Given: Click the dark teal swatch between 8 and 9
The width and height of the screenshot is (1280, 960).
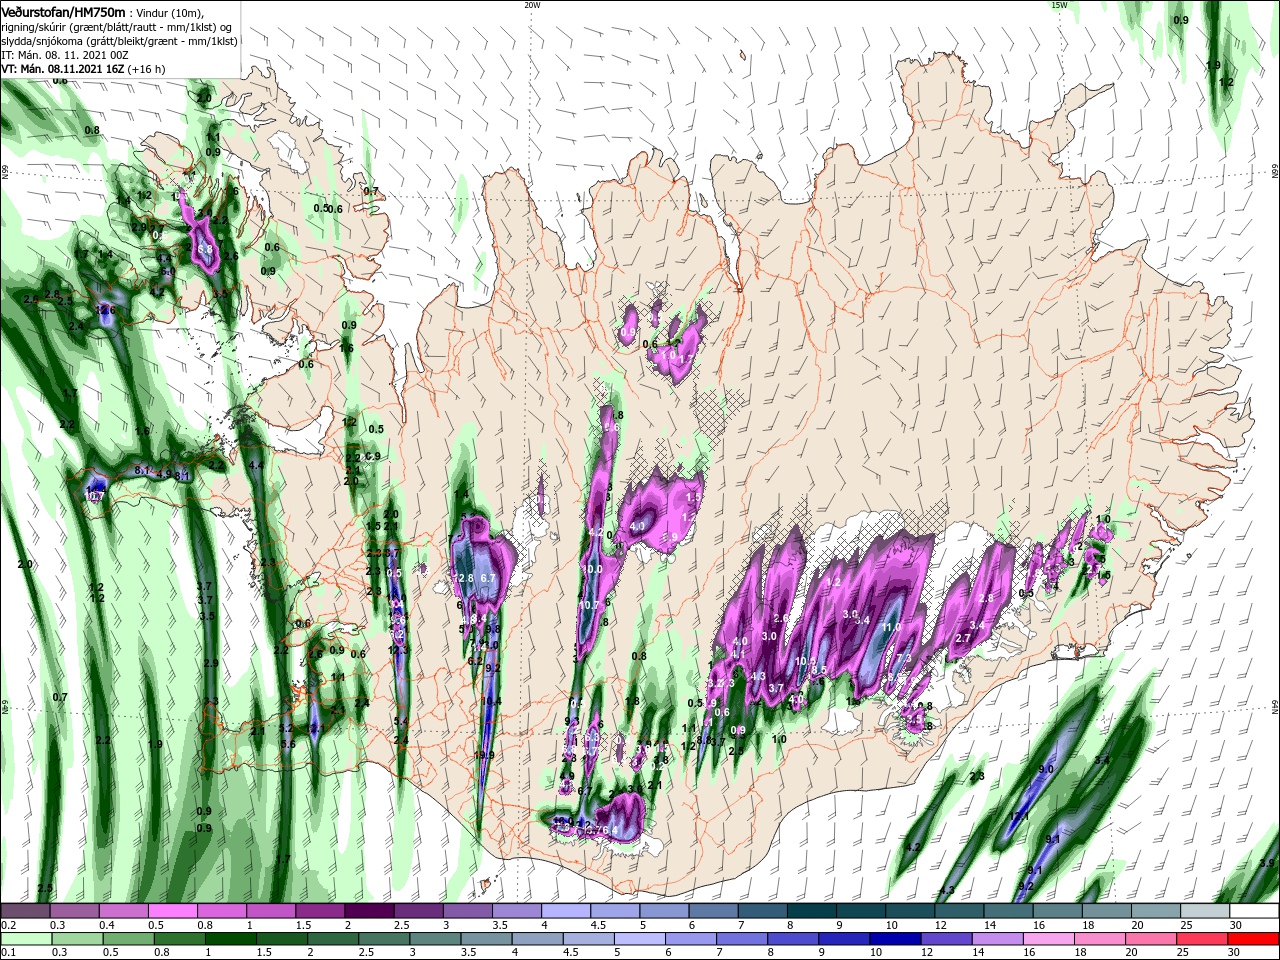Looking at the screenshot, I should (x=811, y=911).
